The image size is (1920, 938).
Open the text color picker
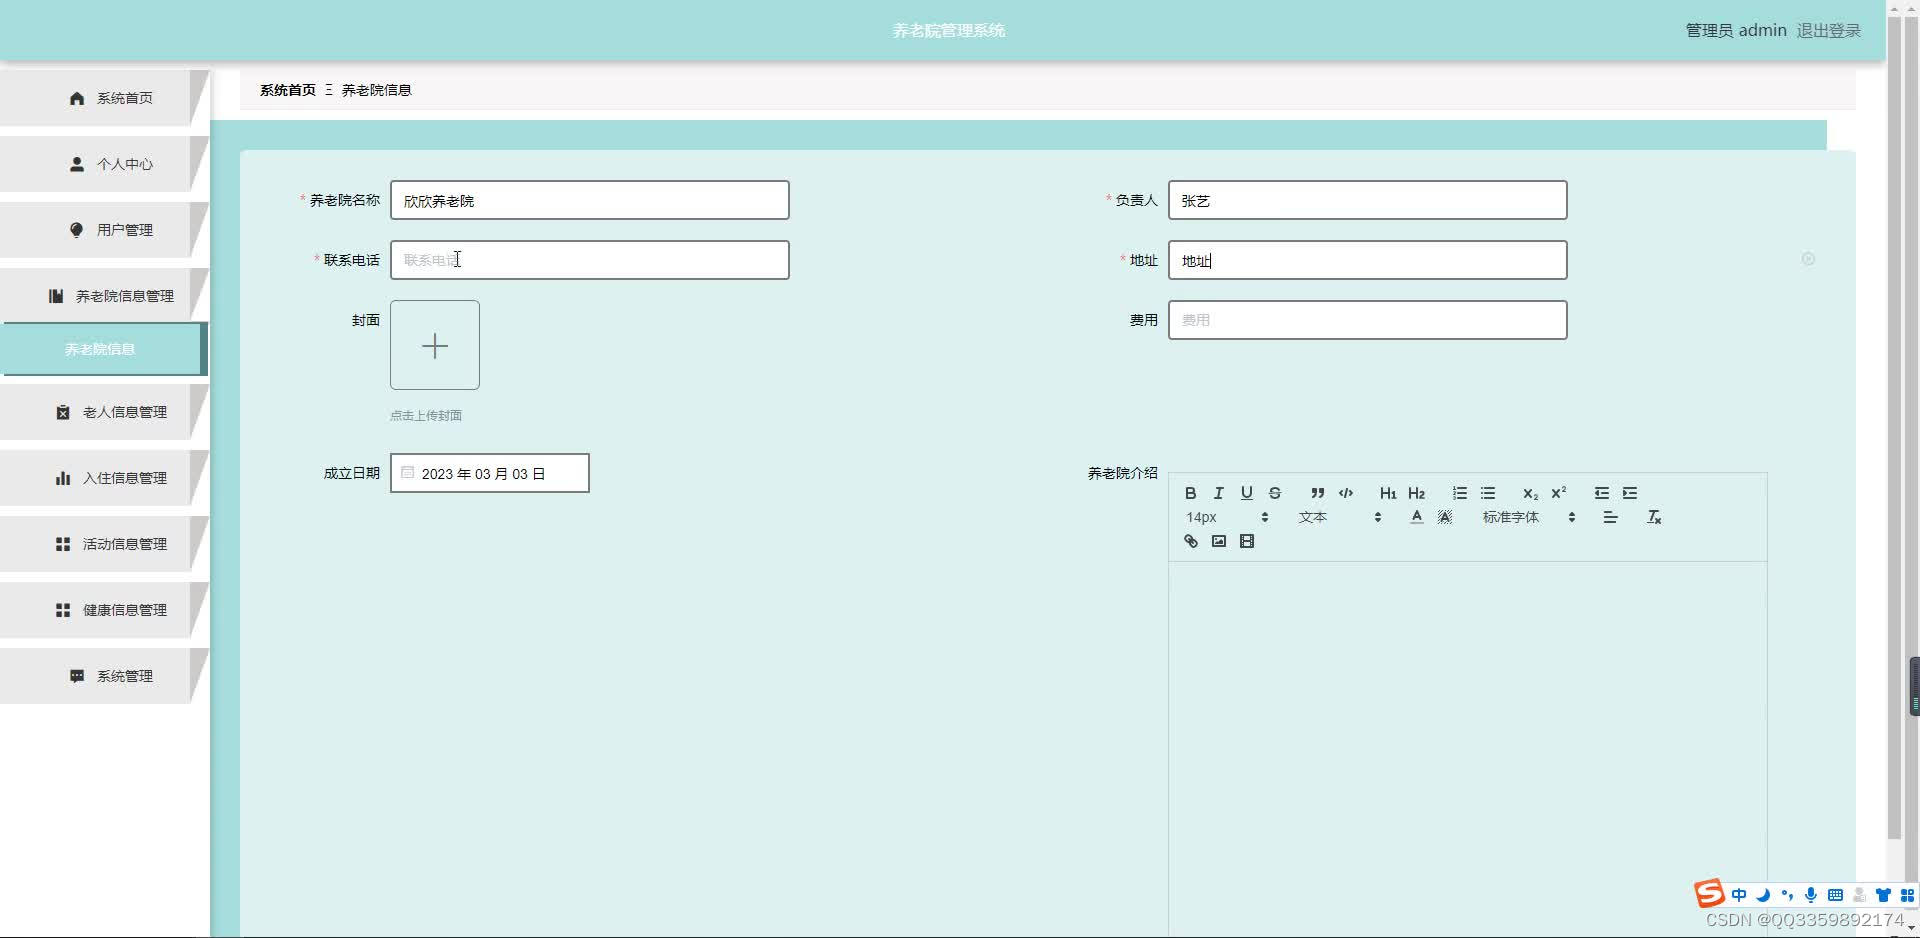pos(1416,517)
